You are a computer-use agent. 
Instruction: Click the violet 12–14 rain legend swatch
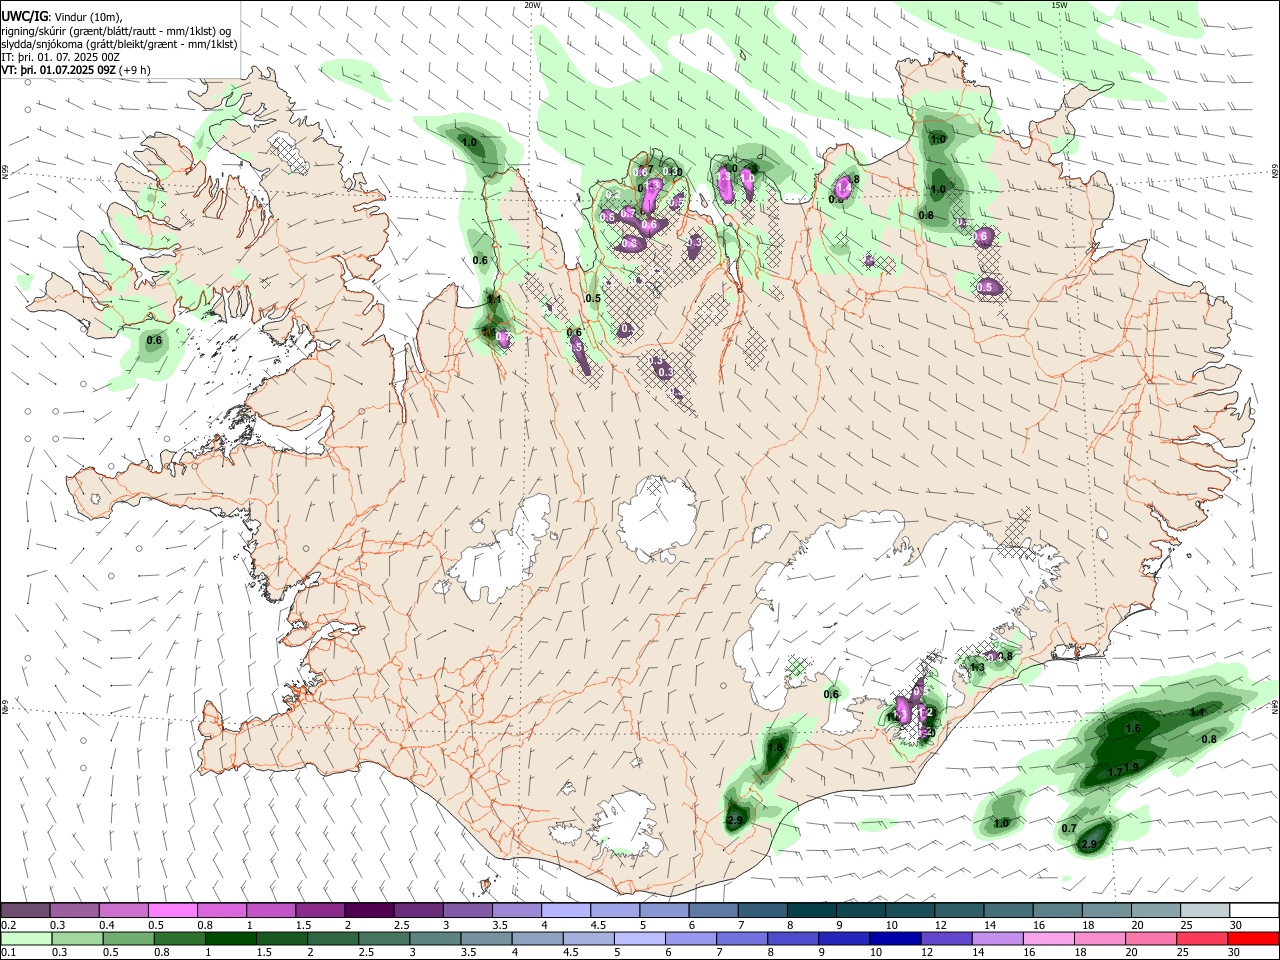(x=944, y=938)
